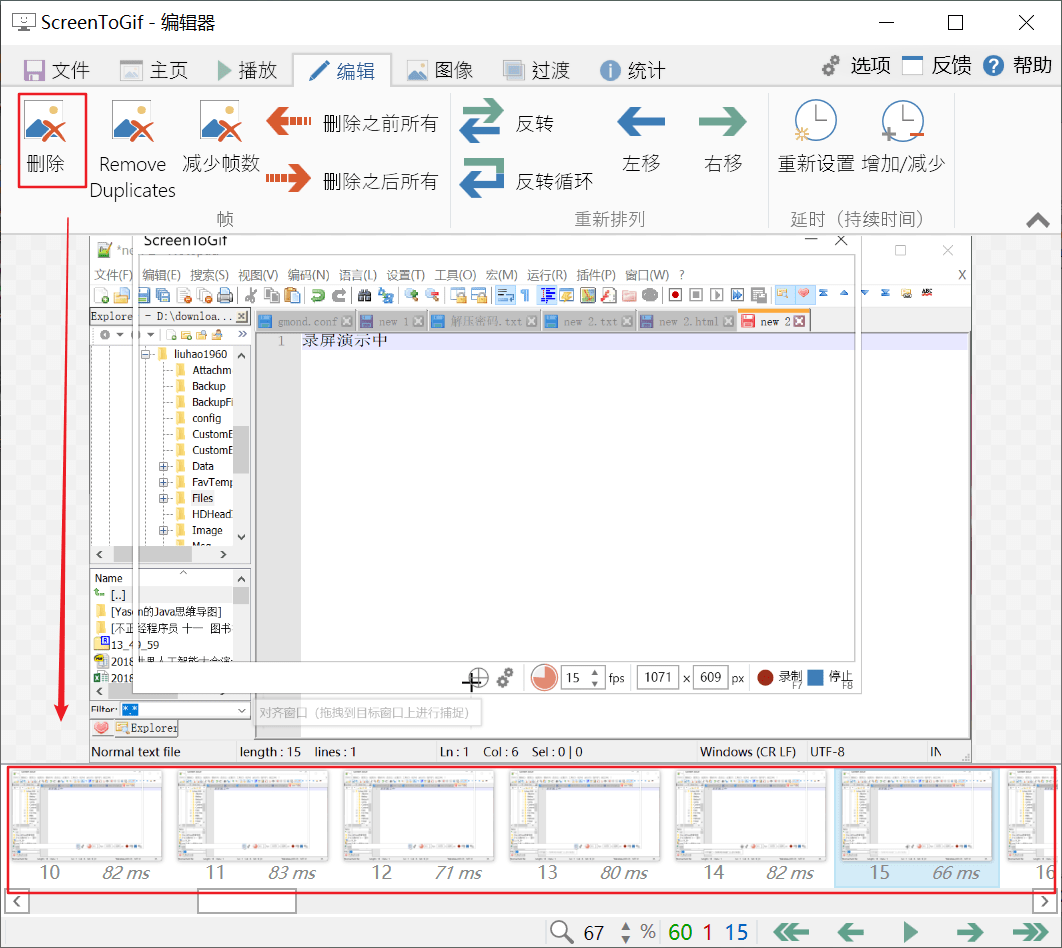Click recorded gear settings icon in preview
Screen dimensions: 1062x948
click(x=505, y=677)
